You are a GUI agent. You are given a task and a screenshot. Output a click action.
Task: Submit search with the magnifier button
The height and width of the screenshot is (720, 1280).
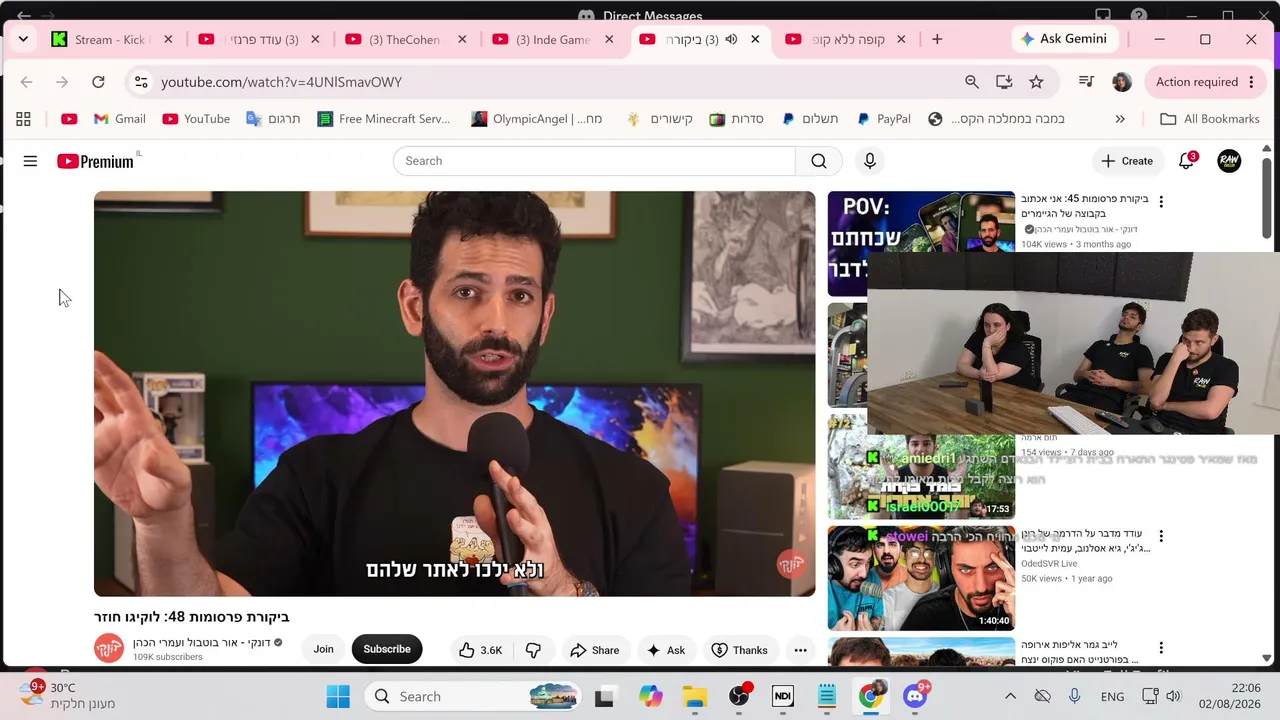point(819,161)
